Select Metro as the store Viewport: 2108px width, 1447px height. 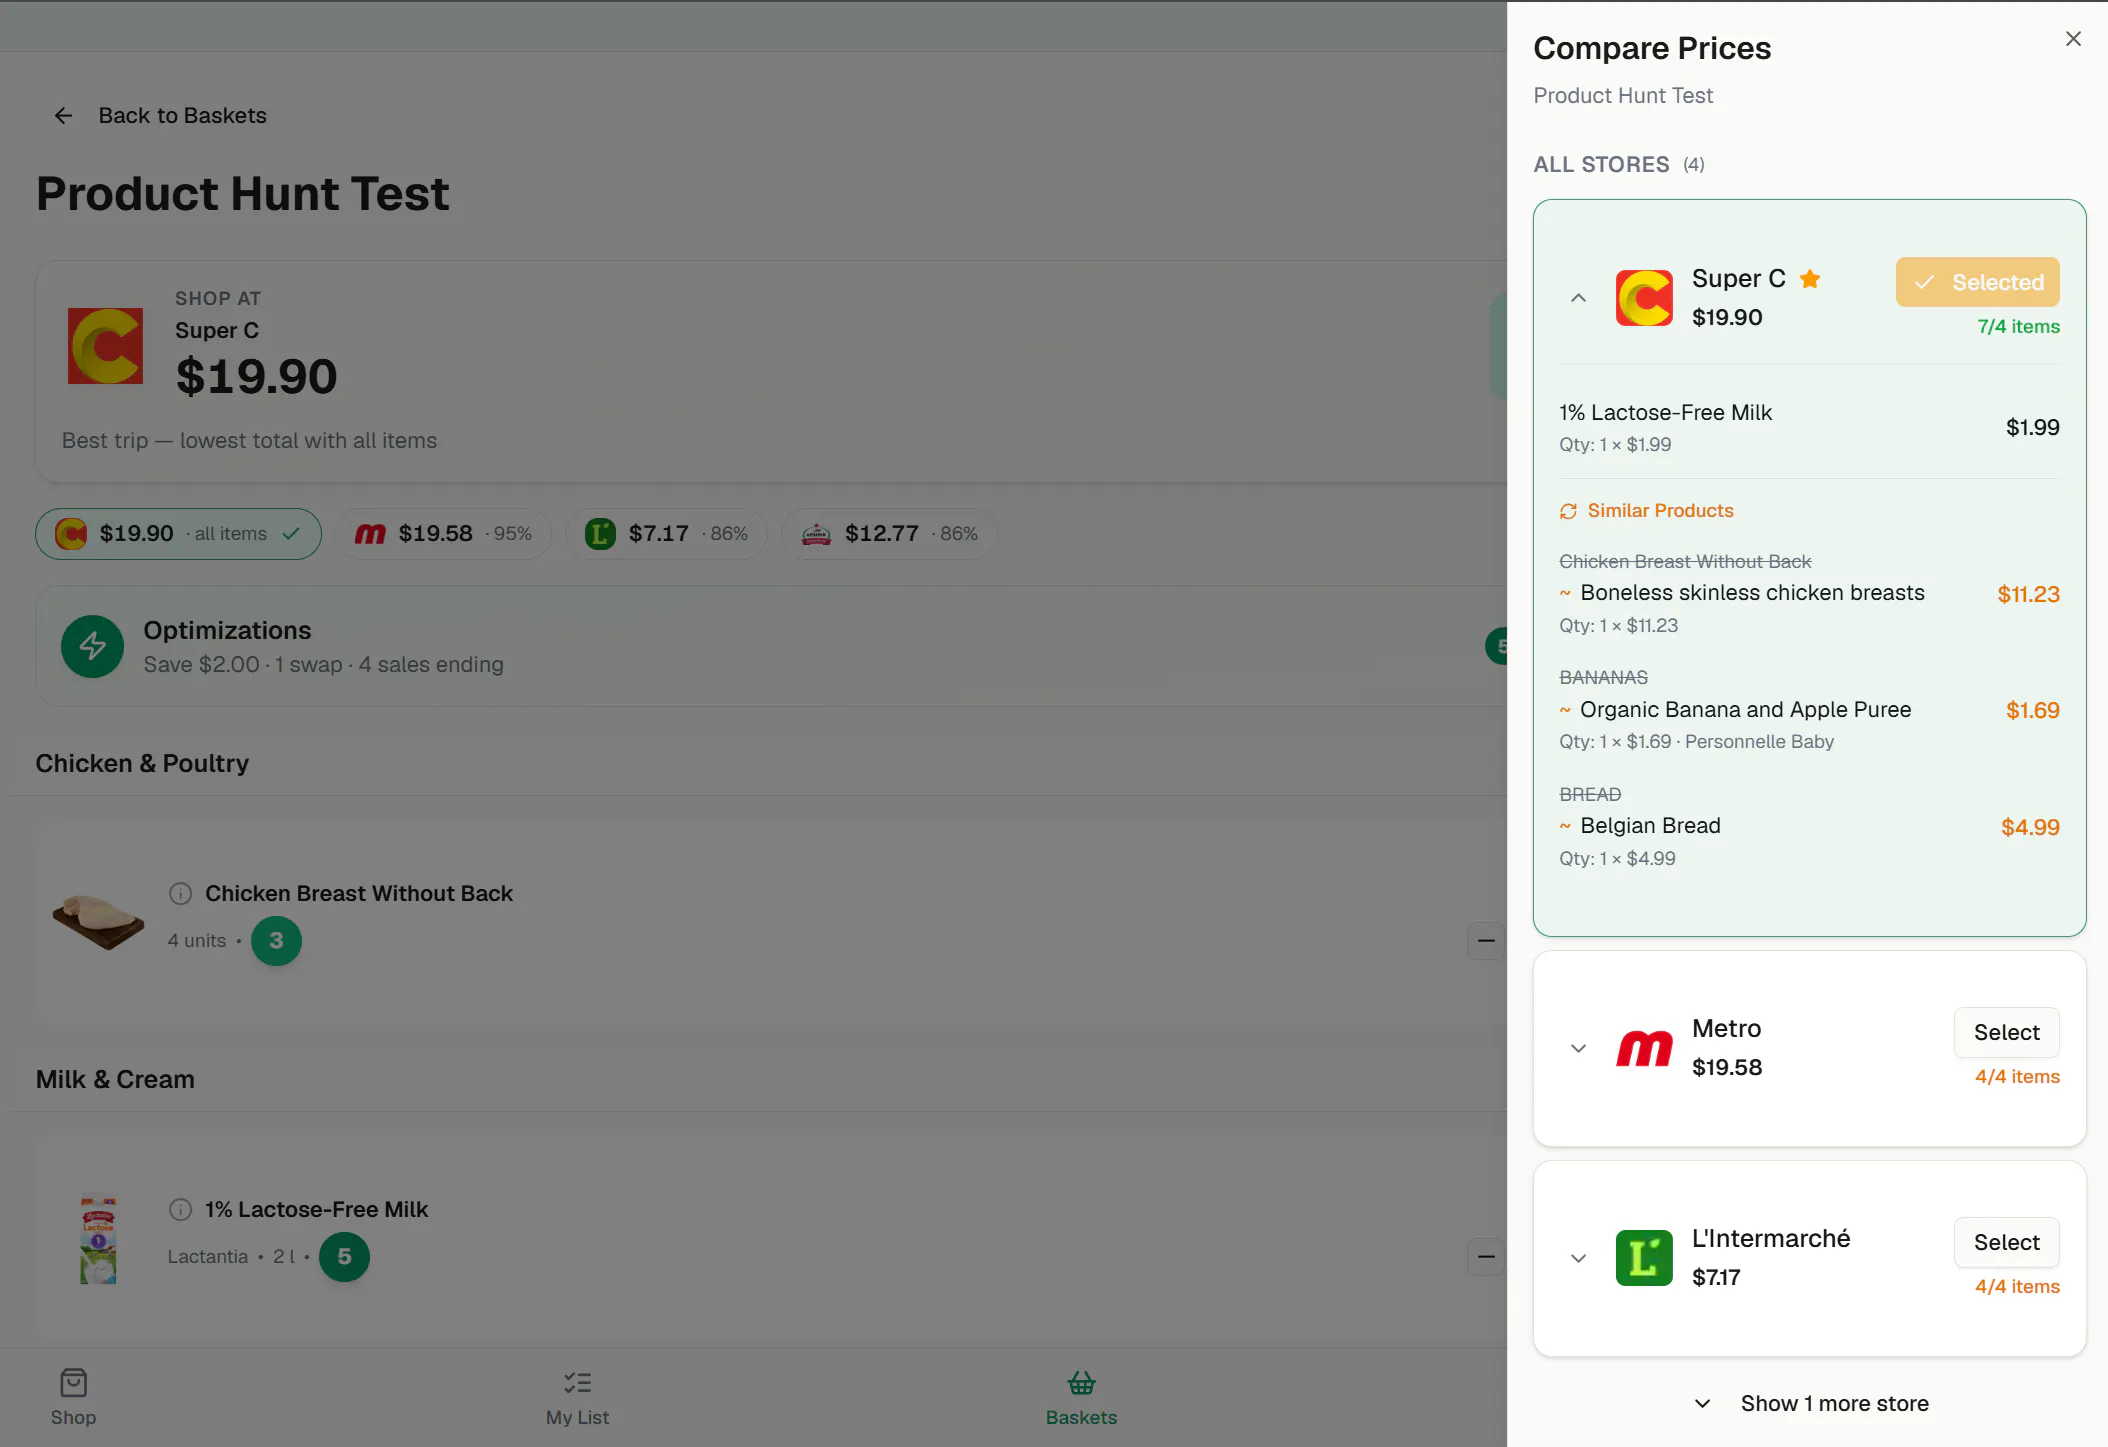pos(2006,1033)
